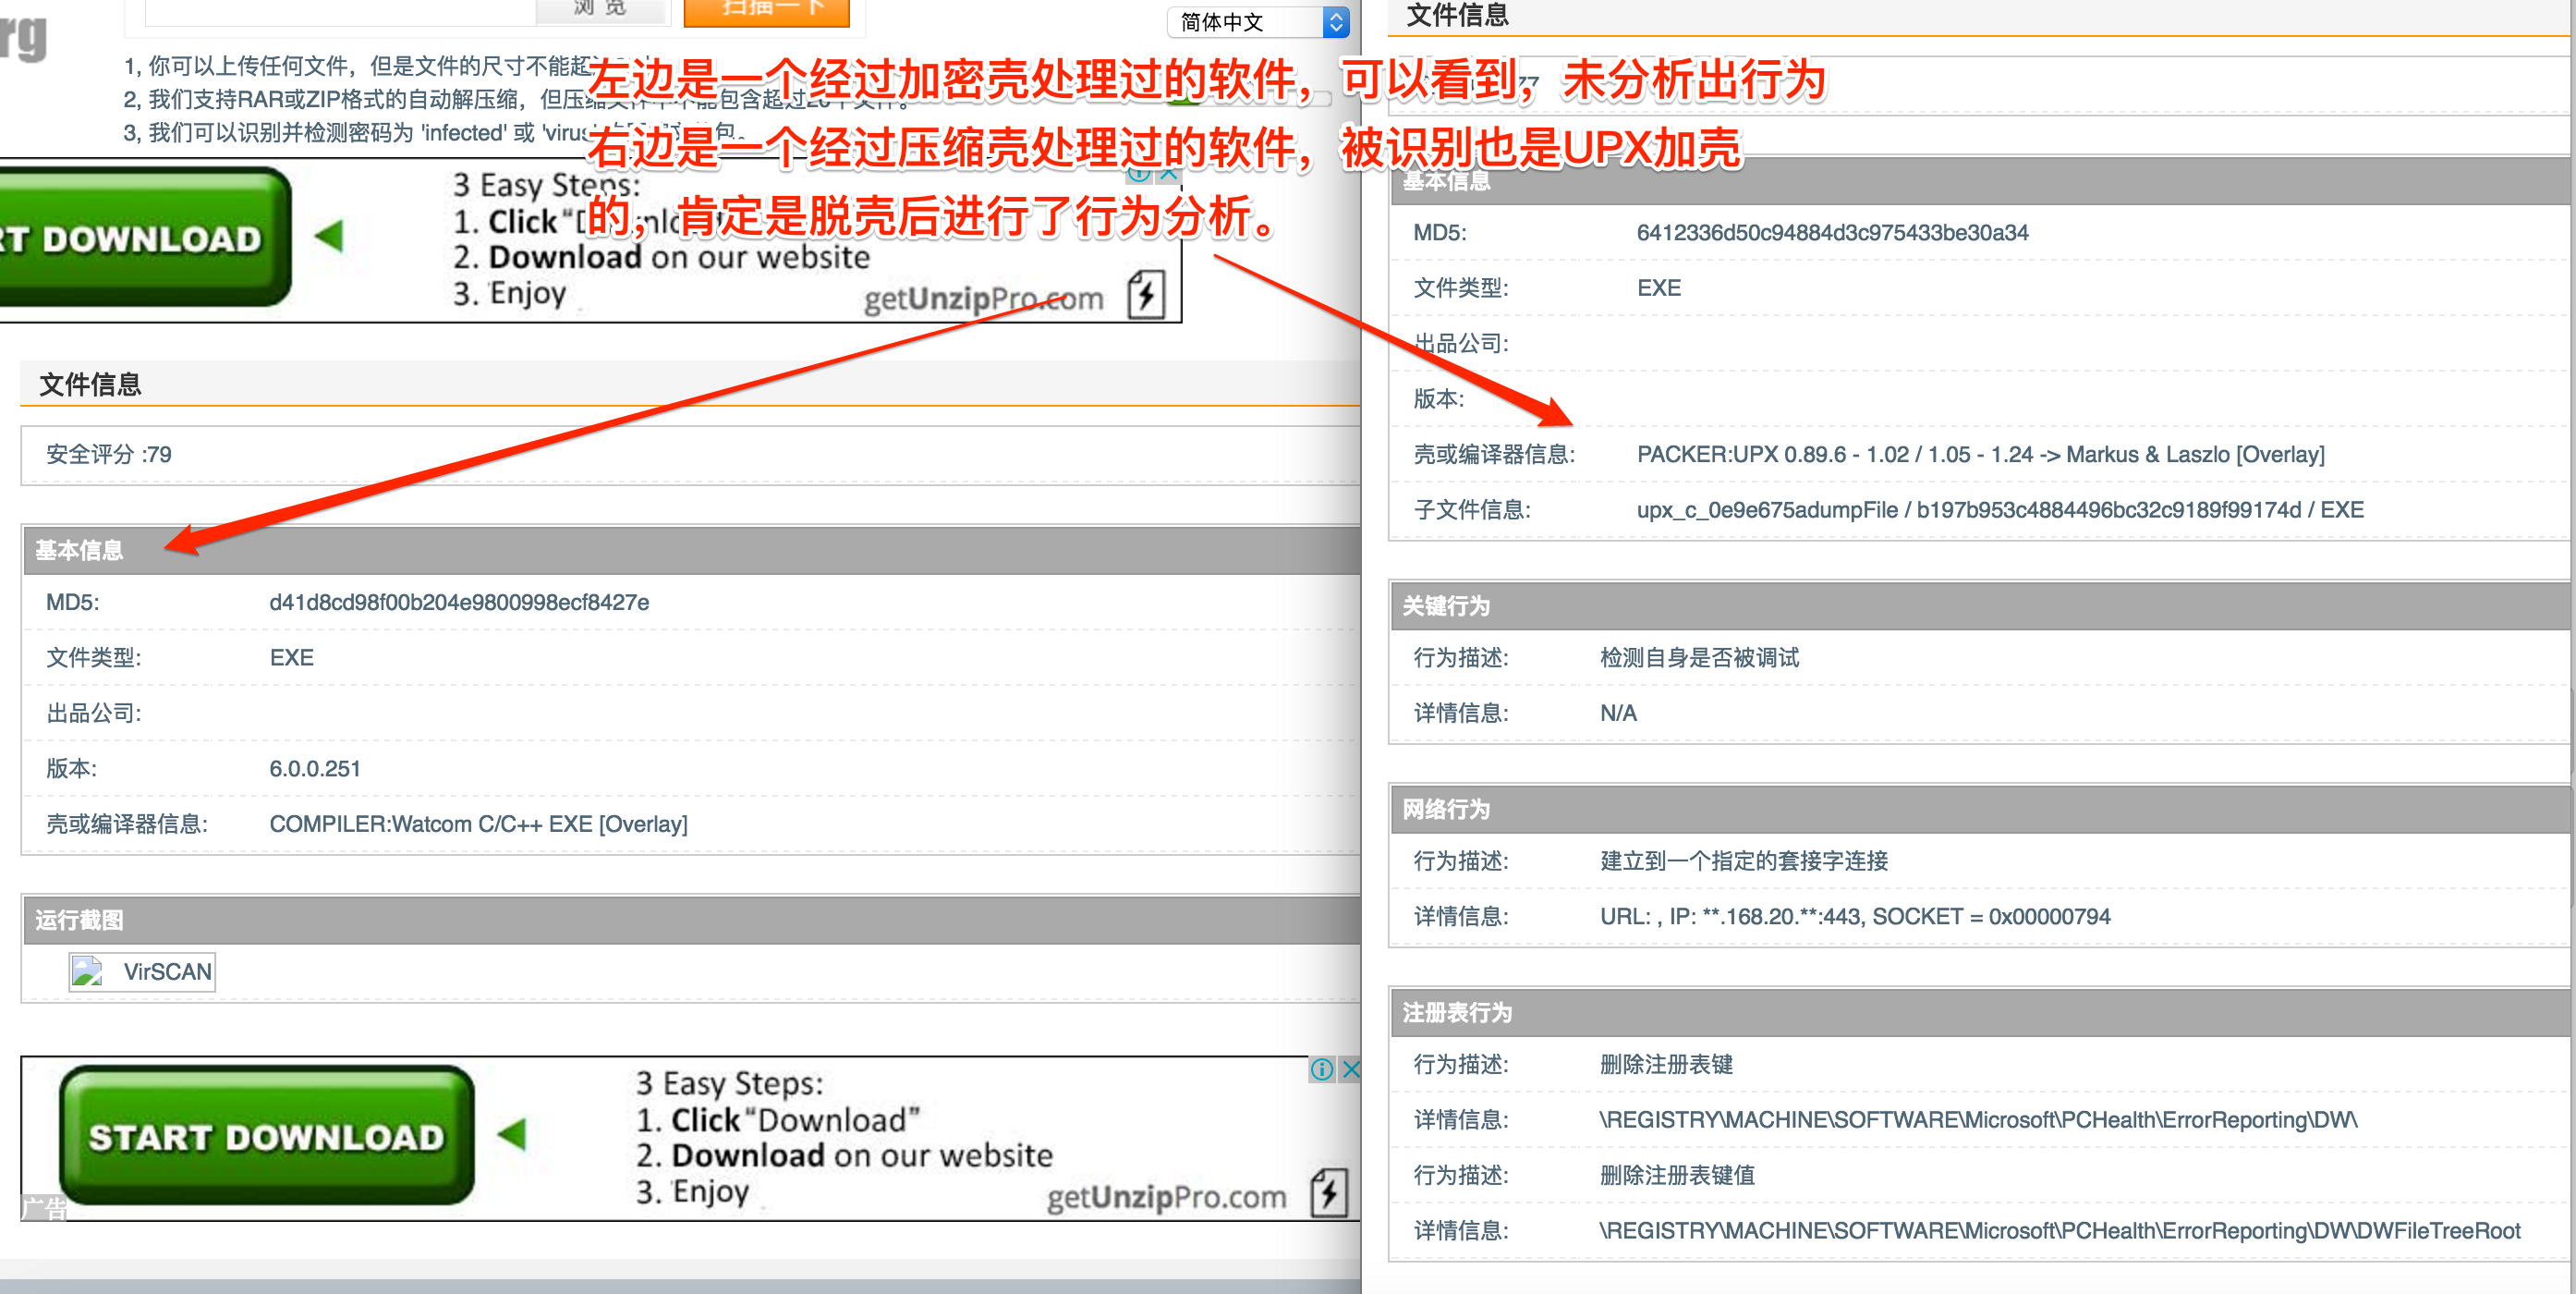
Task: Open getUnzipPro.com link in START DOWNLOAD ad
Action: 1165,1197
